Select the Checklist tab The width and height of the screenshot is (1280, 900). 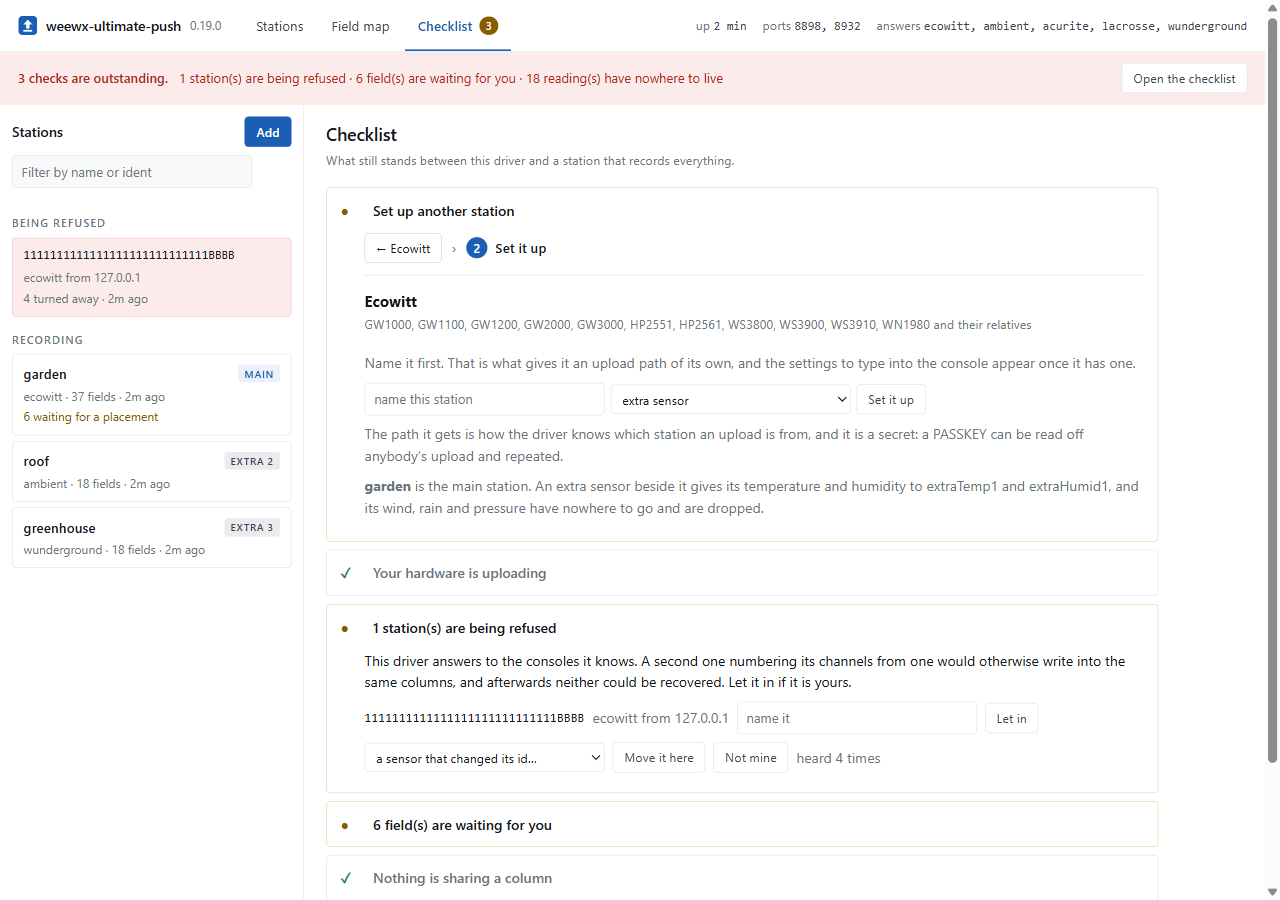(458, 26)
